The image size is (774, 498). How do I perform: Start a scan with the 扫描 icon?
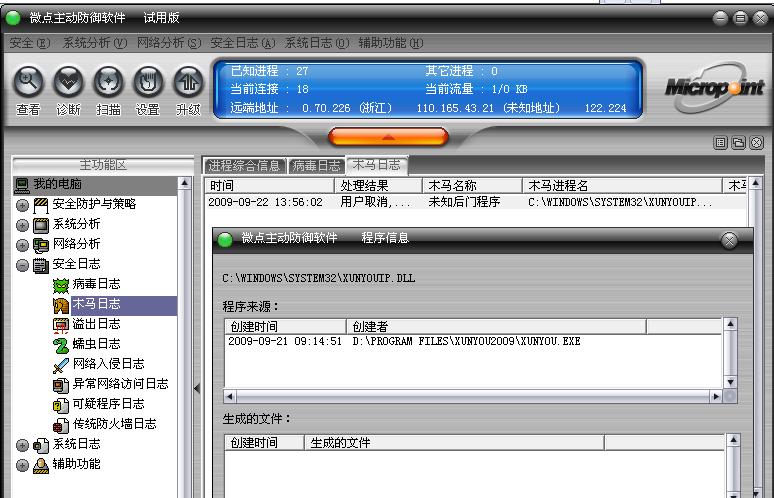(108, 82)
